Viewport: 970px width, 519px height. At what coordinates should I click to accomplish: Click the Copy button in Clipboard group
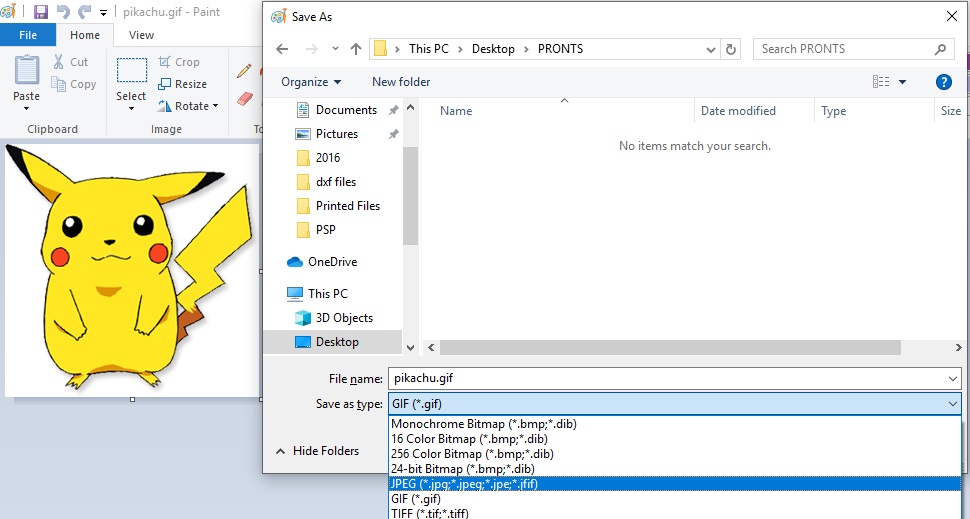tap(74, 84)
